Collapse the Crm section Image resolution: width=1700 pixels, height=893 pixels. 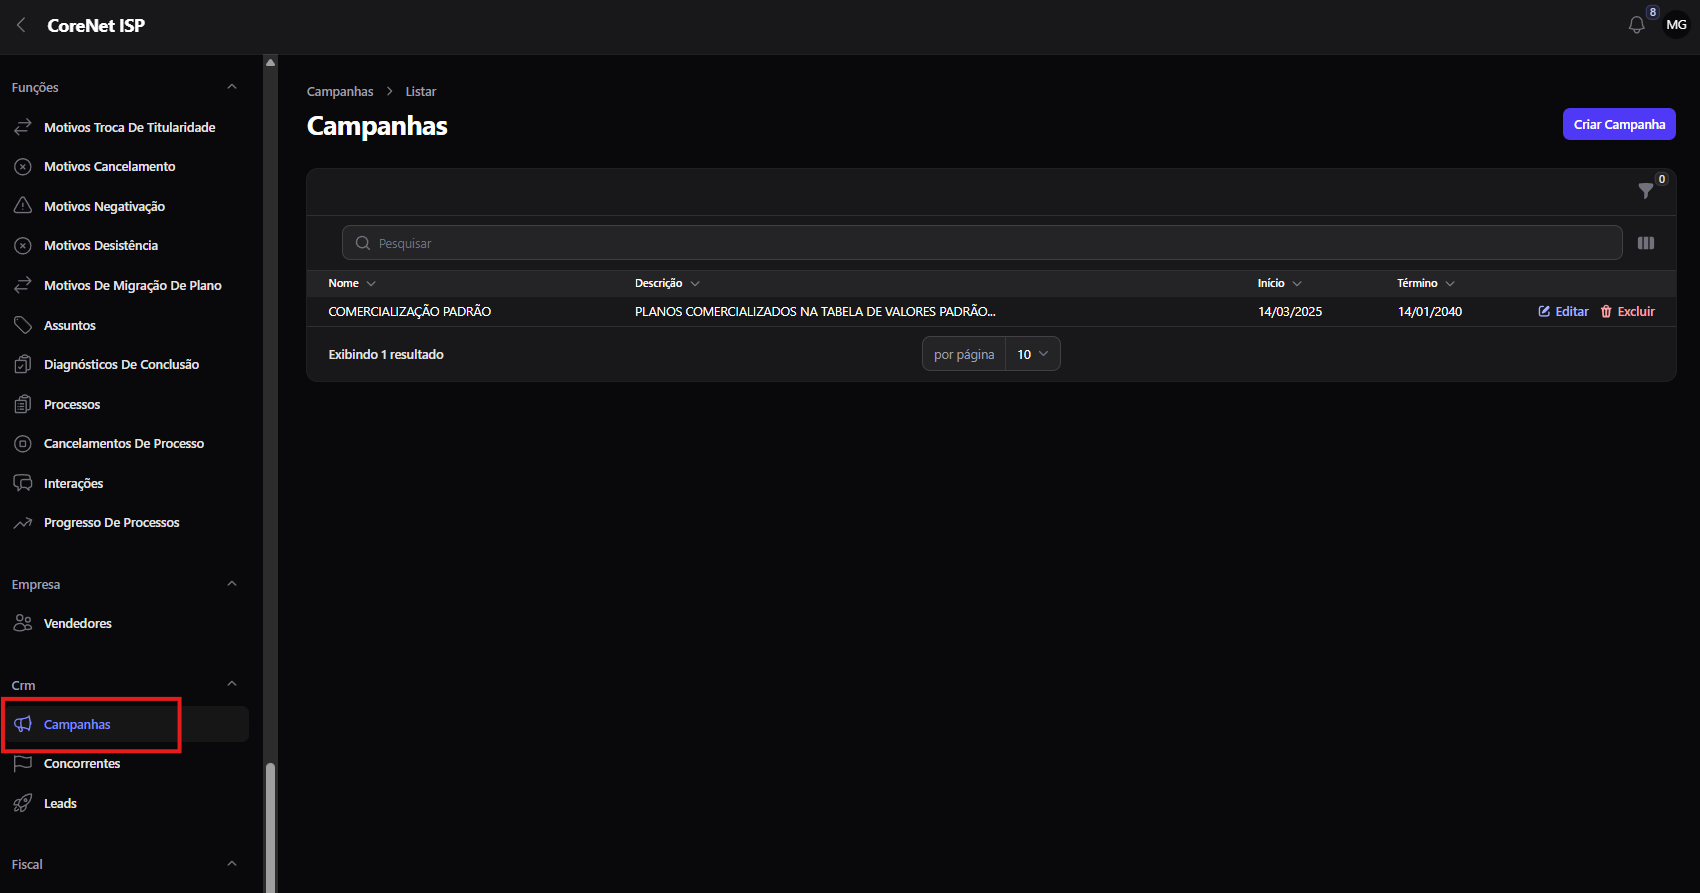click(x=232, y=684)
